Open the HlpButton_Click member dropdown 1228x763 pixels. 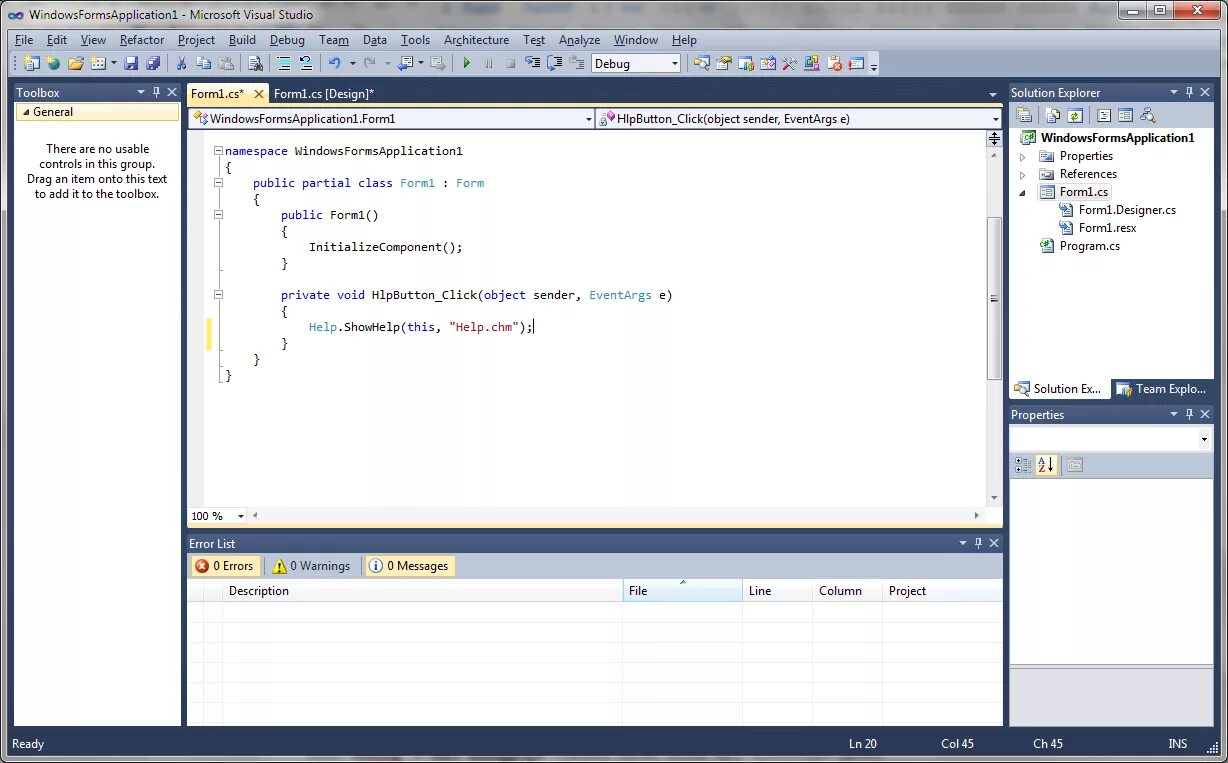click(x=995, y=119)
